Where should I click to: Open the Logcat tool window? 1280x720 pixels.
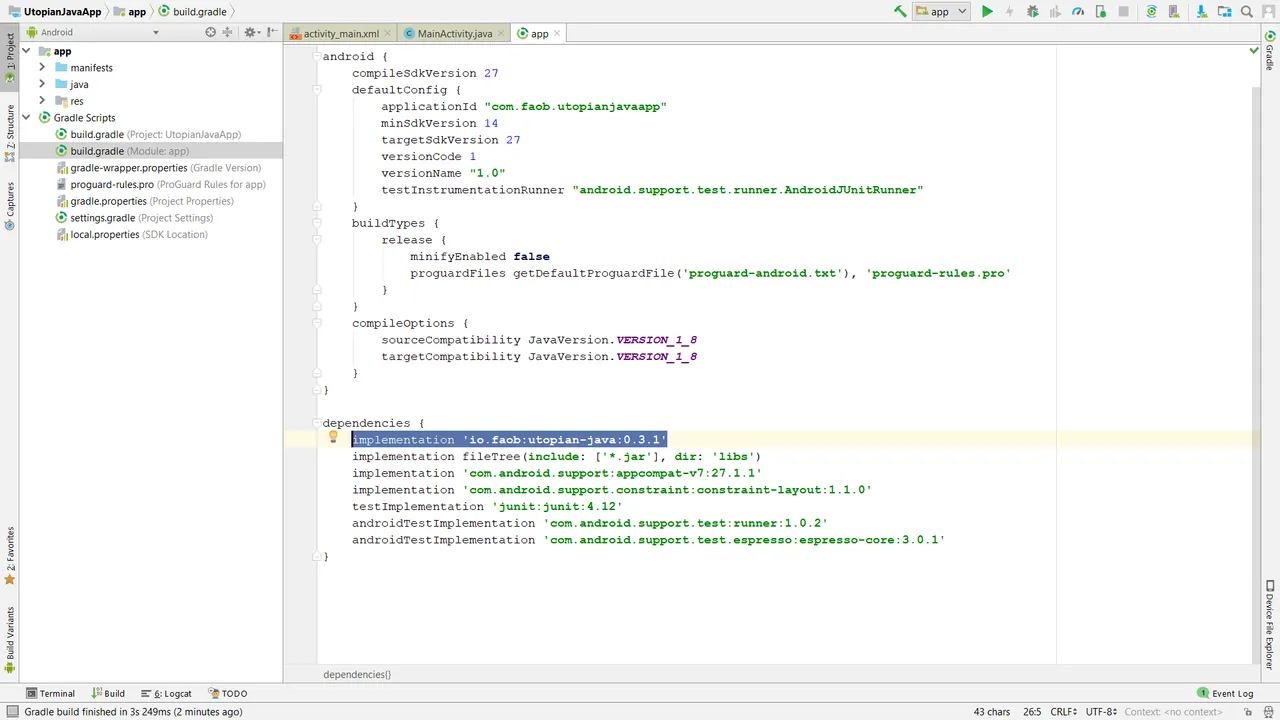[x=166, y=693]
